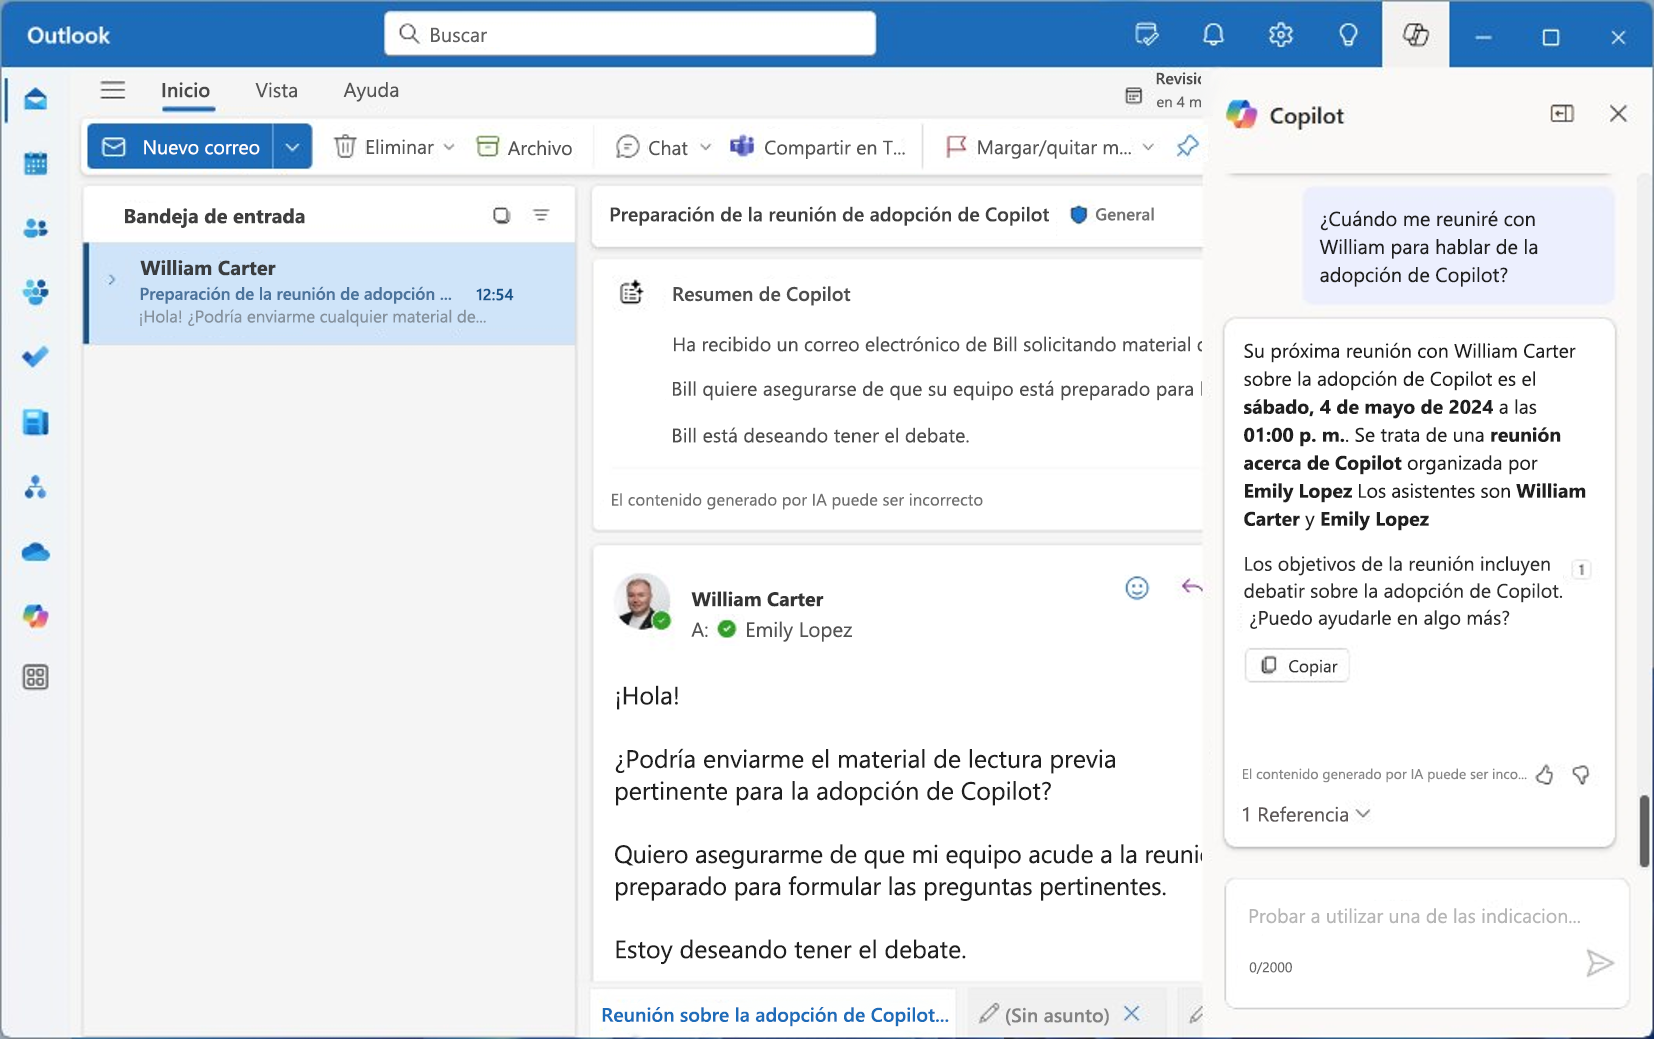This screenshot has width=1654, height=1039.
Task: Open the Mail icon in left sidebar
Action: pos(36,99)
